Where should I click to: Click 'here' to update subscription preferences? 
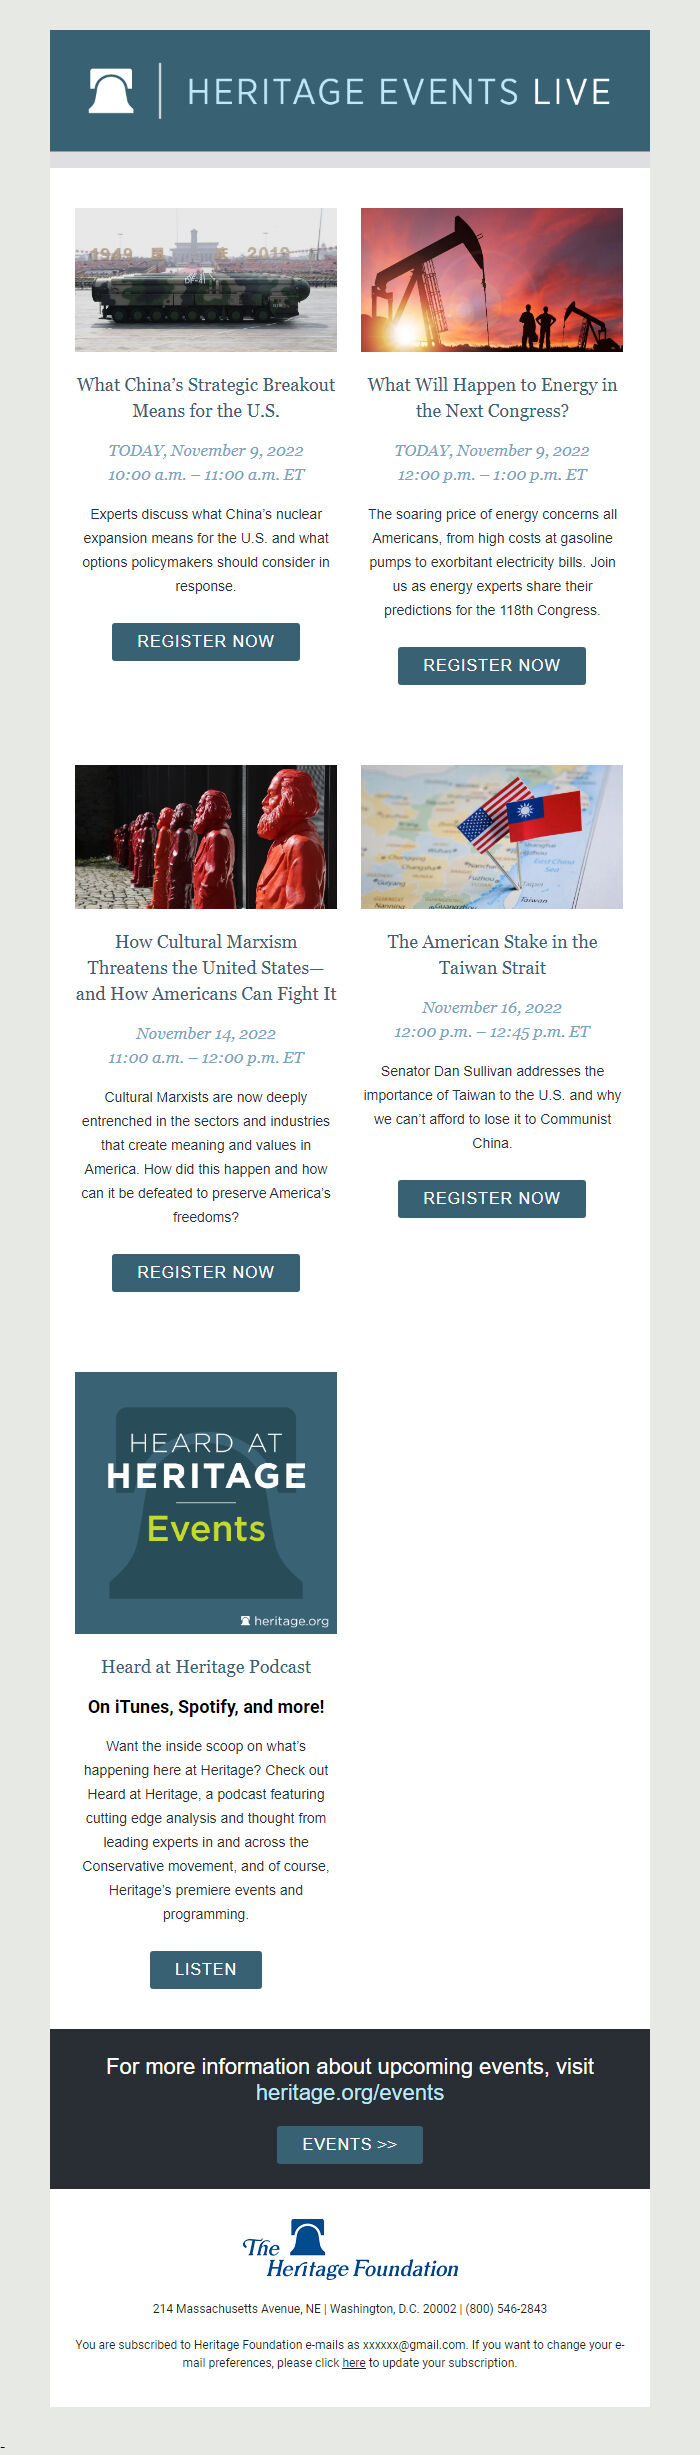tap(354, 2363)
